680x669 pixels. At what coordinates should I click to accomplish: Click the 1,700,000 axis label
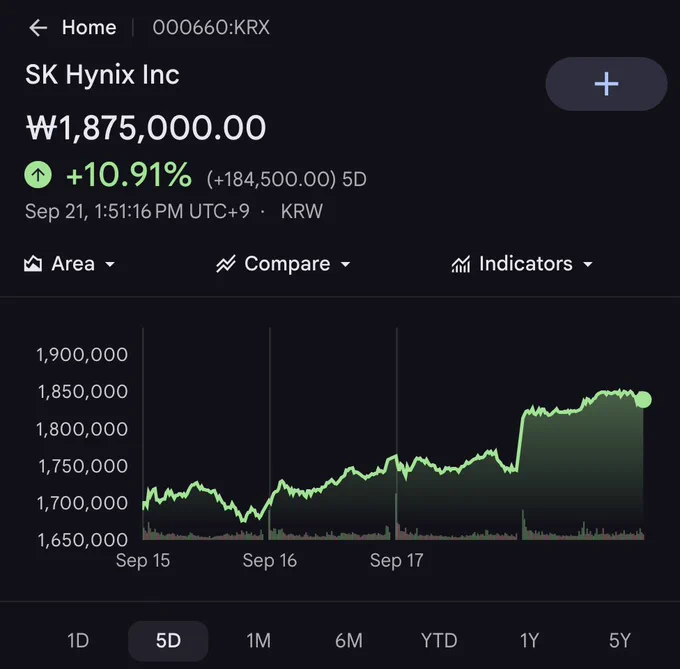(x=82, y=503)
